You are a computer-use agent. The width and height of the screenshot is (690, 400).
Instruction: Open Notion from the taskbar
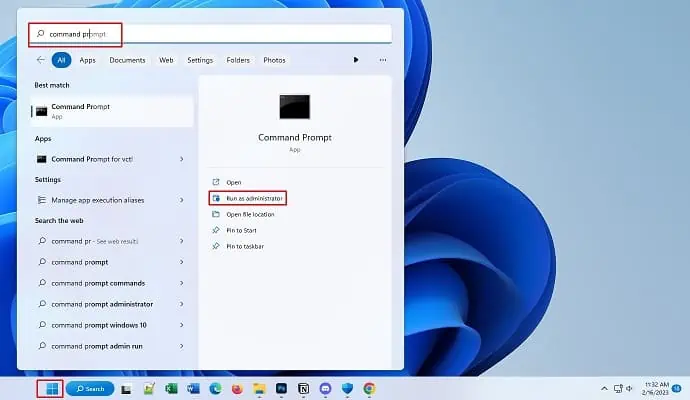pos(303,388)
